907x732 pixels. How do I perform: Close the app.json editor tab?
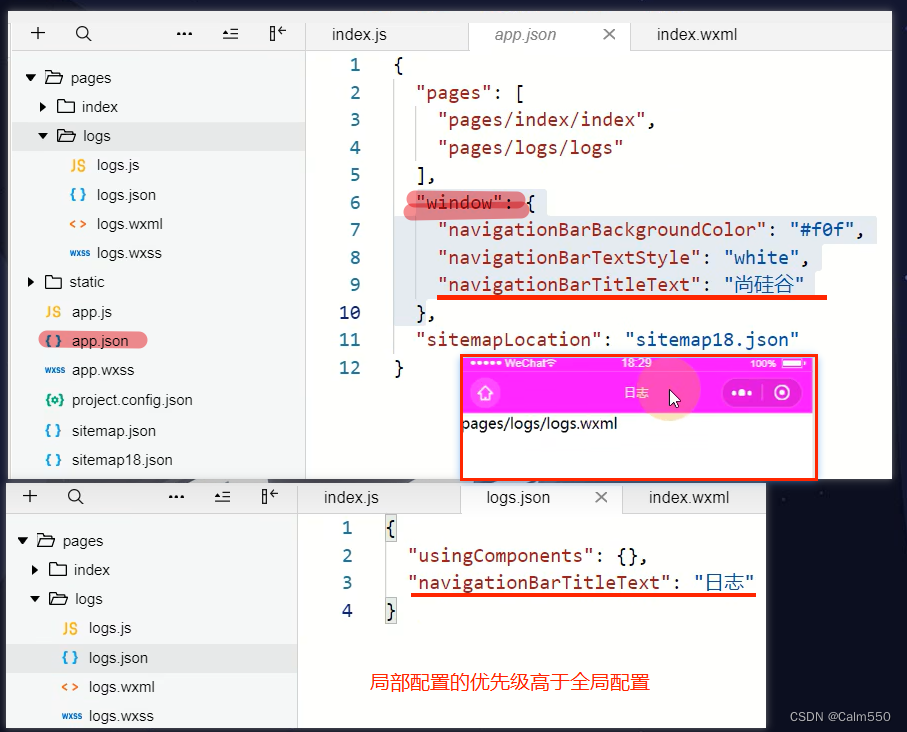(609, 34)
